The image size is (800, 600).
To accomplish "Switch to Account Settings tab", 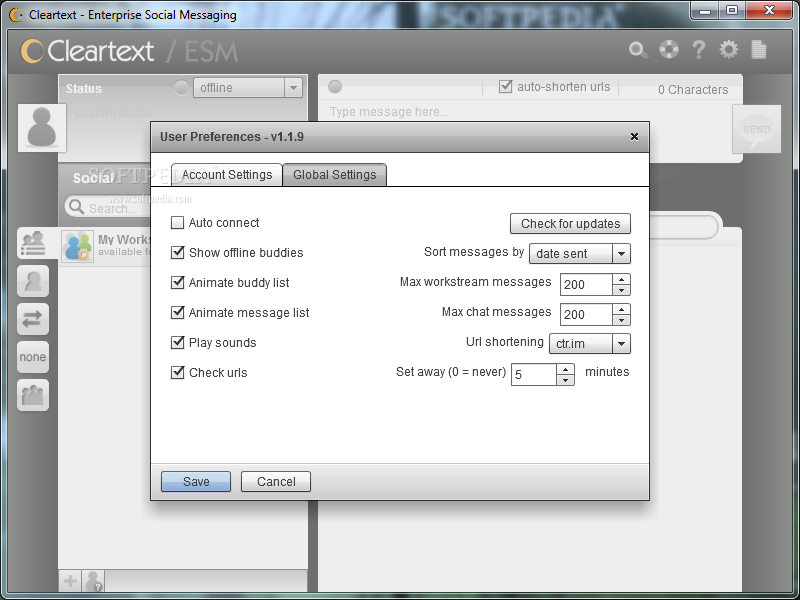I will (227, 175).
